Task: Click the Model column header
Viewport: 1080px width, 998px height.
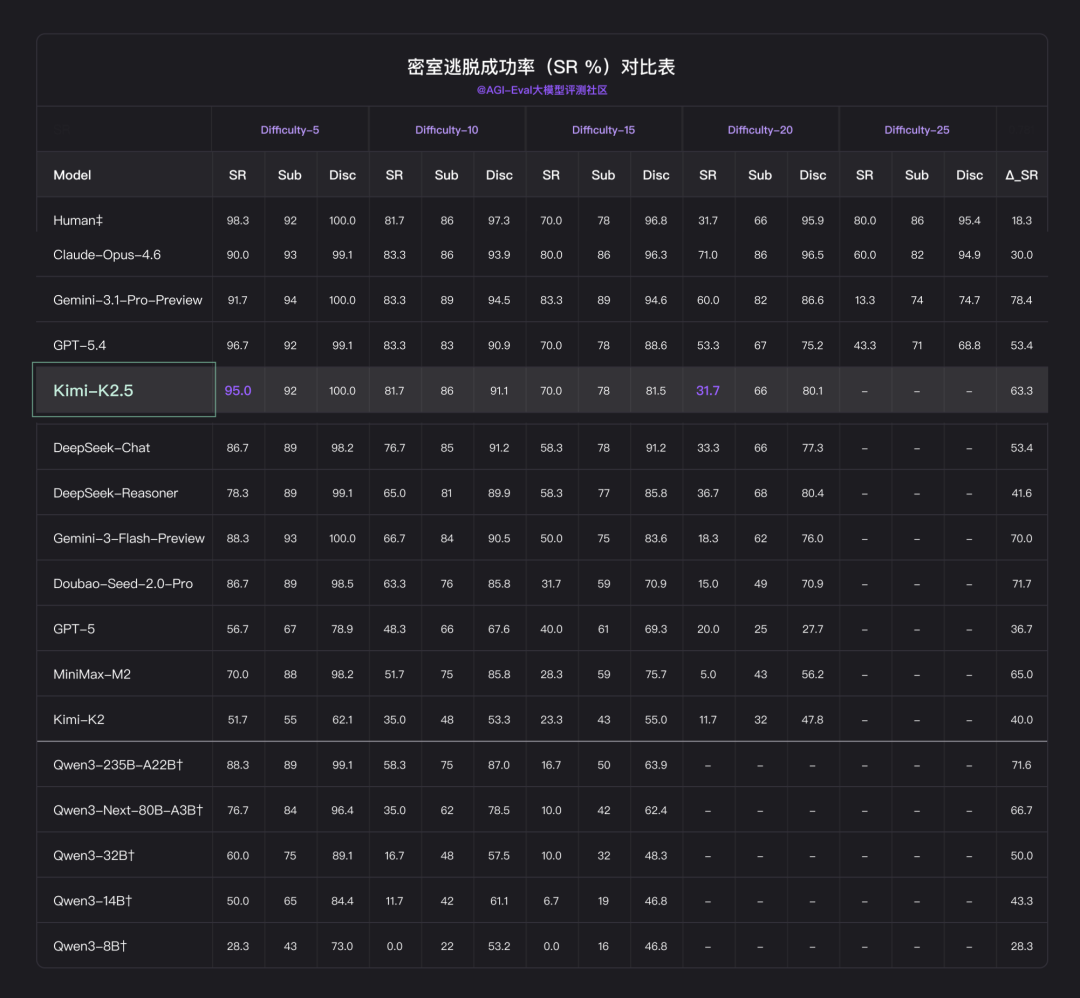Action: click(72, 175)
